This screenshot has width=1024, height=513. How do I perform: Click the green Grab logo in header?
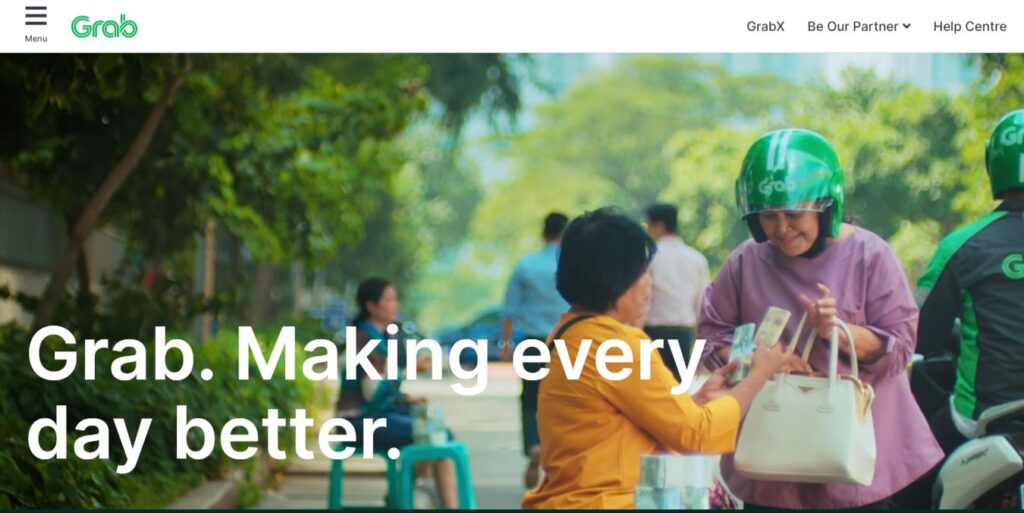(104, 27)
